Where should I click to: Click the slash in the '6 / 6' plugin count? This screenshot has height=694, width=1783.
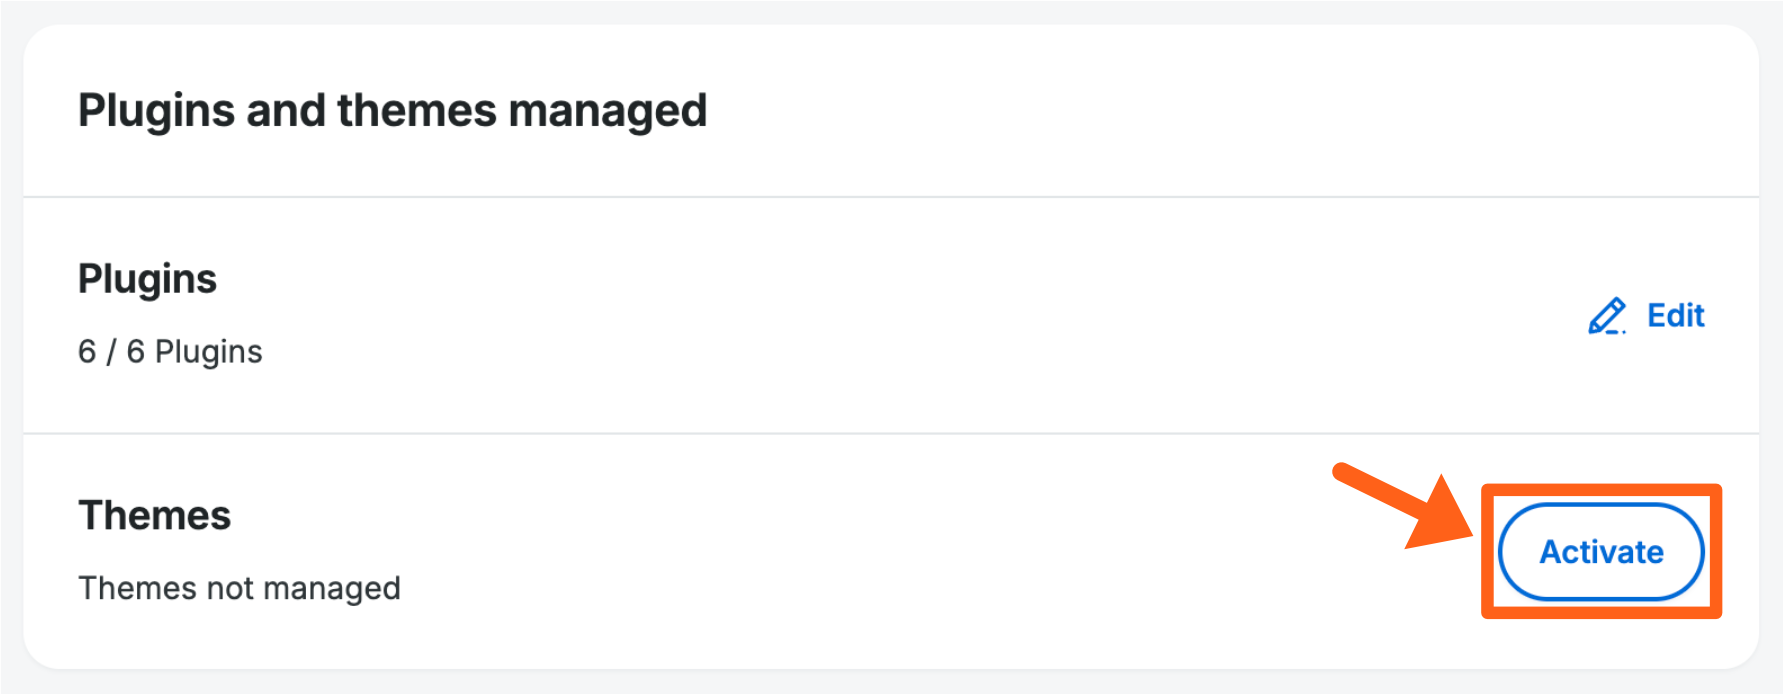point(111,352)
